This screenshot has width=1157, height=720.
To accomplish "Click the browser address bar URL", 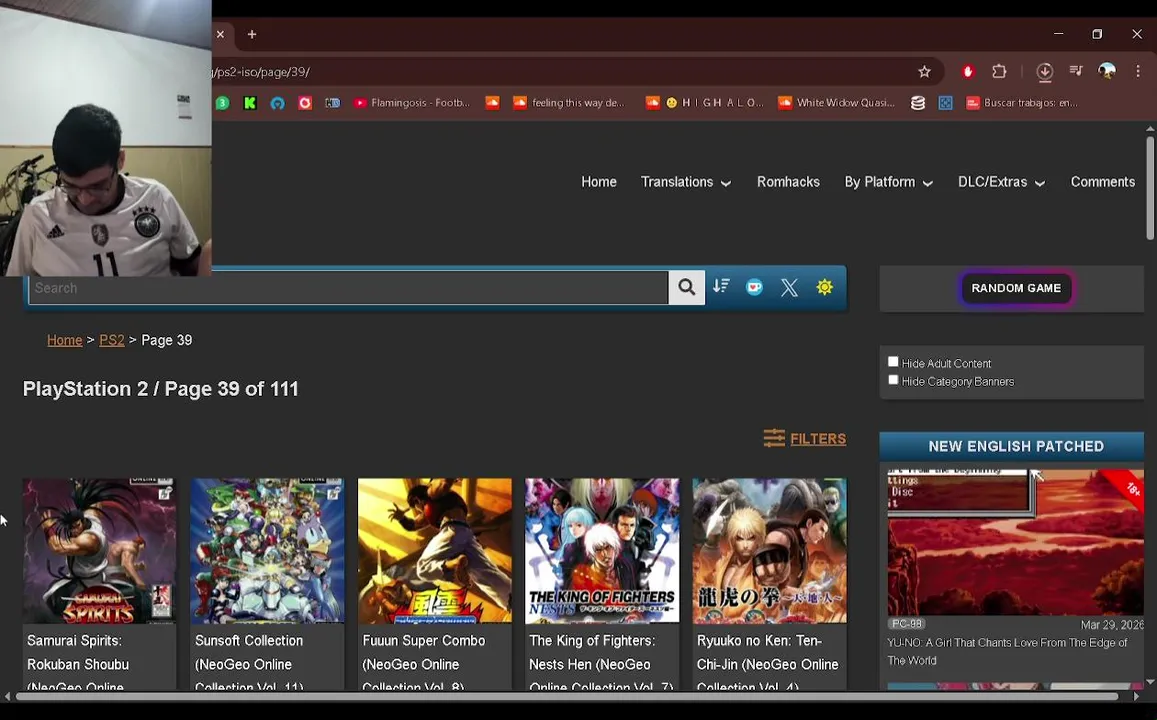I will tap(261, 72).
